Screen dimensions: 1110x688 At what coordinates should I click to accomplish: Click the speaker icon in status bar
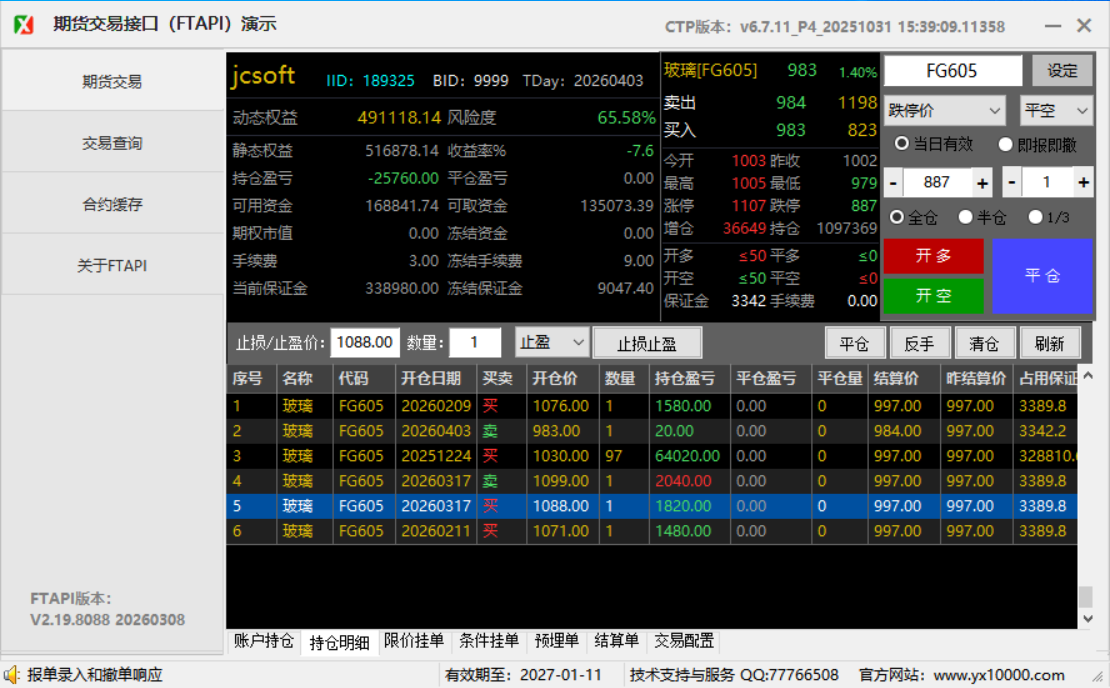pyautogui.click(x=12, y=675)
